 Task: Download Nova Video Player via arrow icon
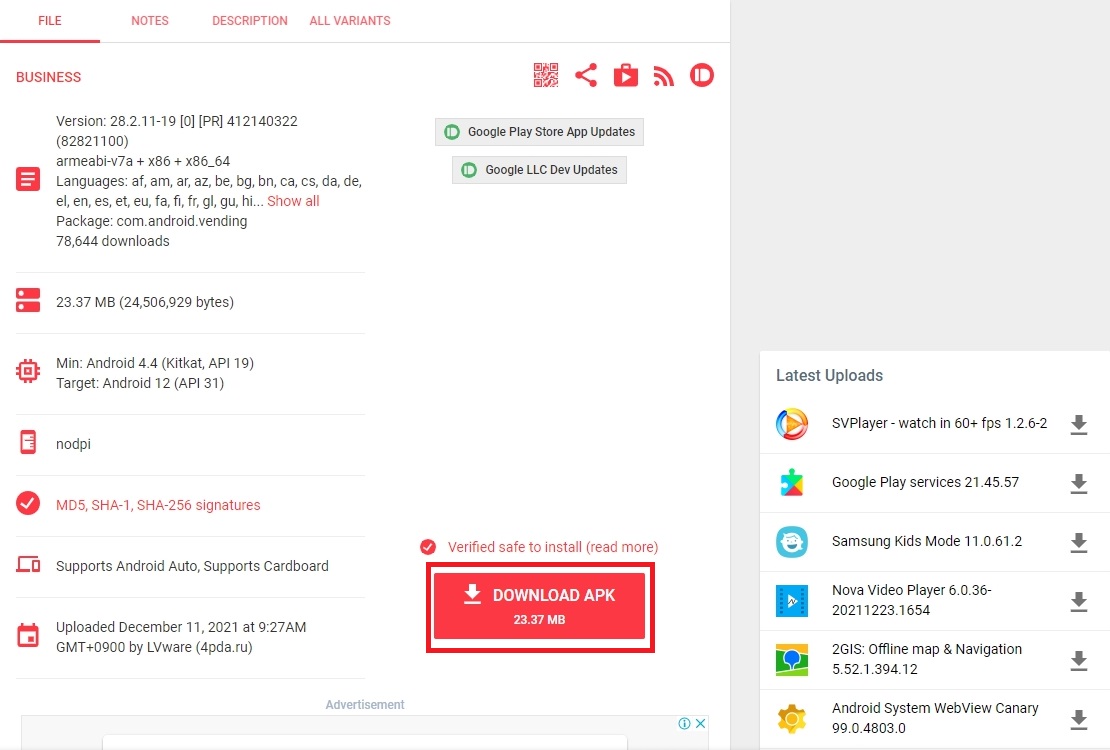pos(1078,601)
